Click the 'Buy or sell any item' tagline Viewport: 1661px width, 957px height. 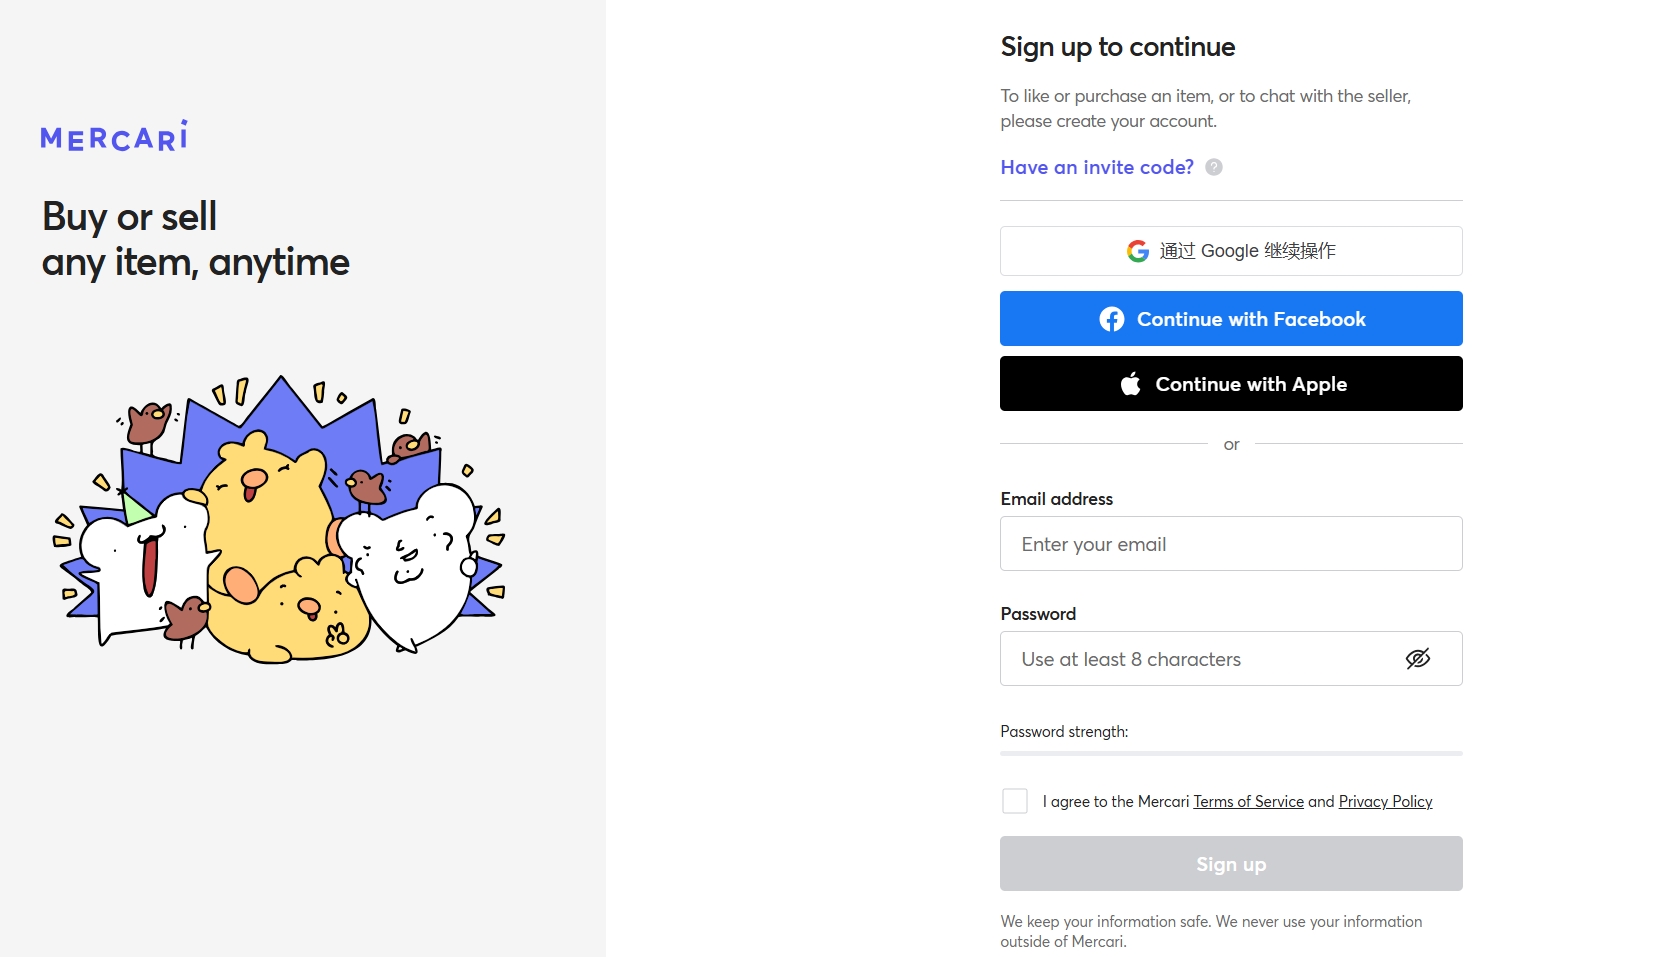tap(195, 239)
